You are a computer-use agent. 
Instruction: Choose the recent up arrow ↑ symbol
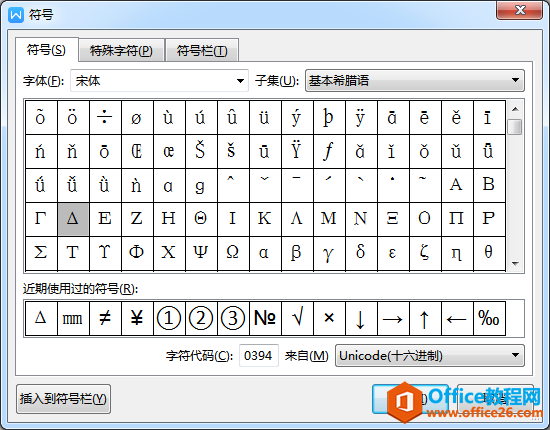point(425,318)
